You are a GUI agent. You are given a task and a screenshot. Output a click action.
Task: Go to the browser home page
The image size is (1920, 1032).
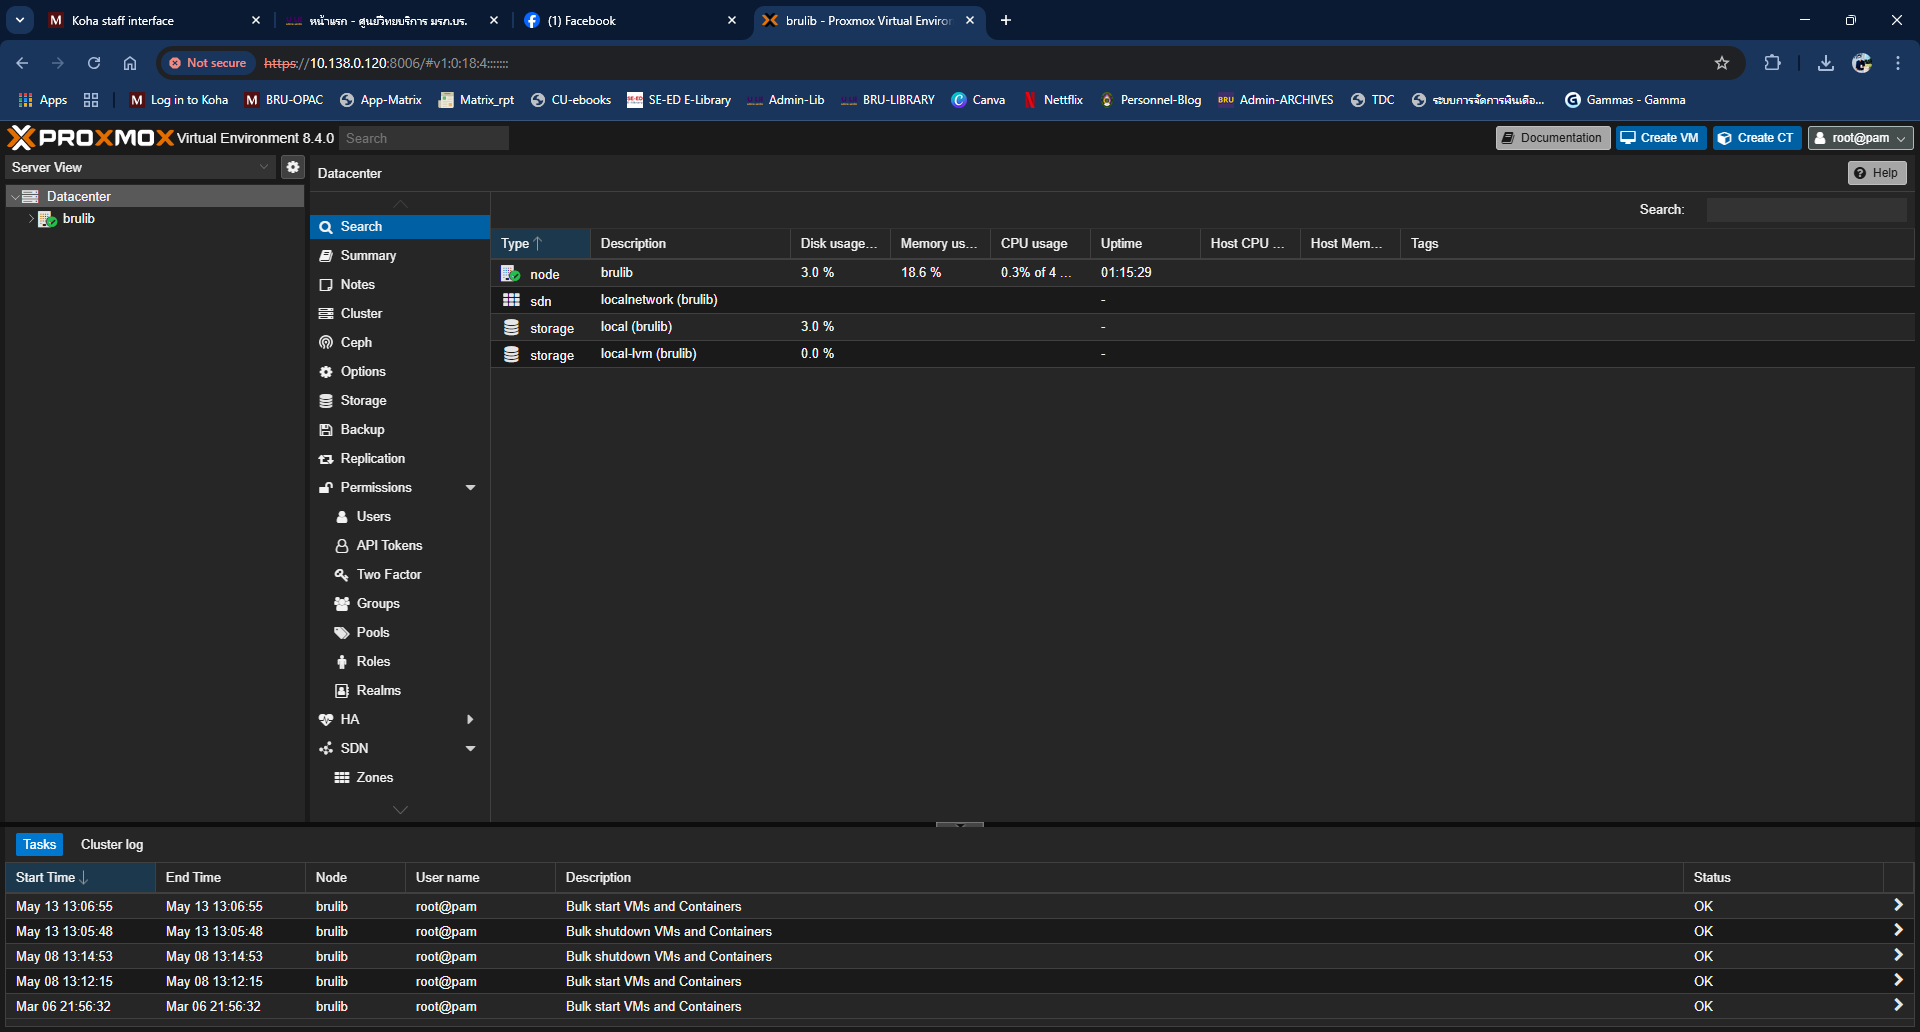click(130, 63)
